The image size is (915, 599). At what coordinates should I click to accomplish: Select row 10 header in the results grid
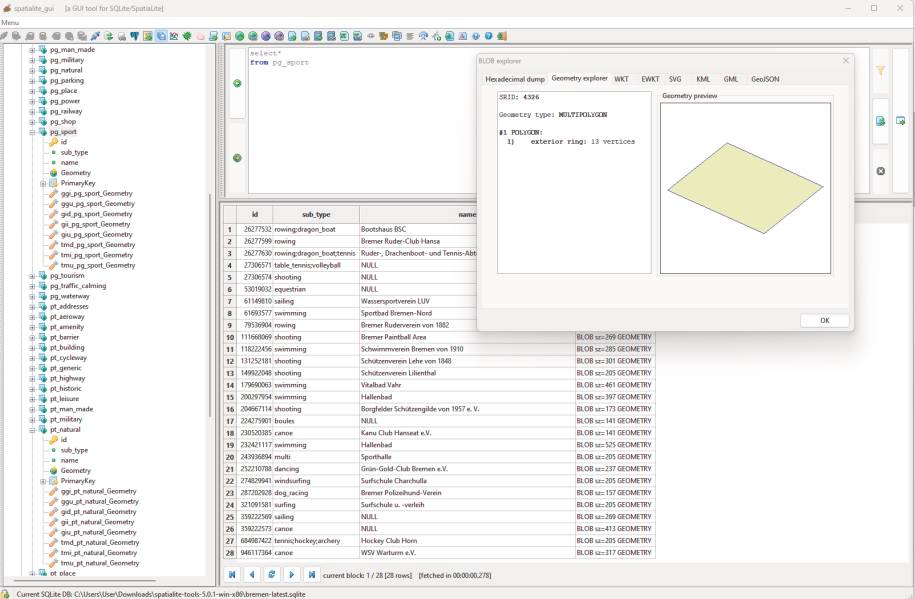point(230,337)
